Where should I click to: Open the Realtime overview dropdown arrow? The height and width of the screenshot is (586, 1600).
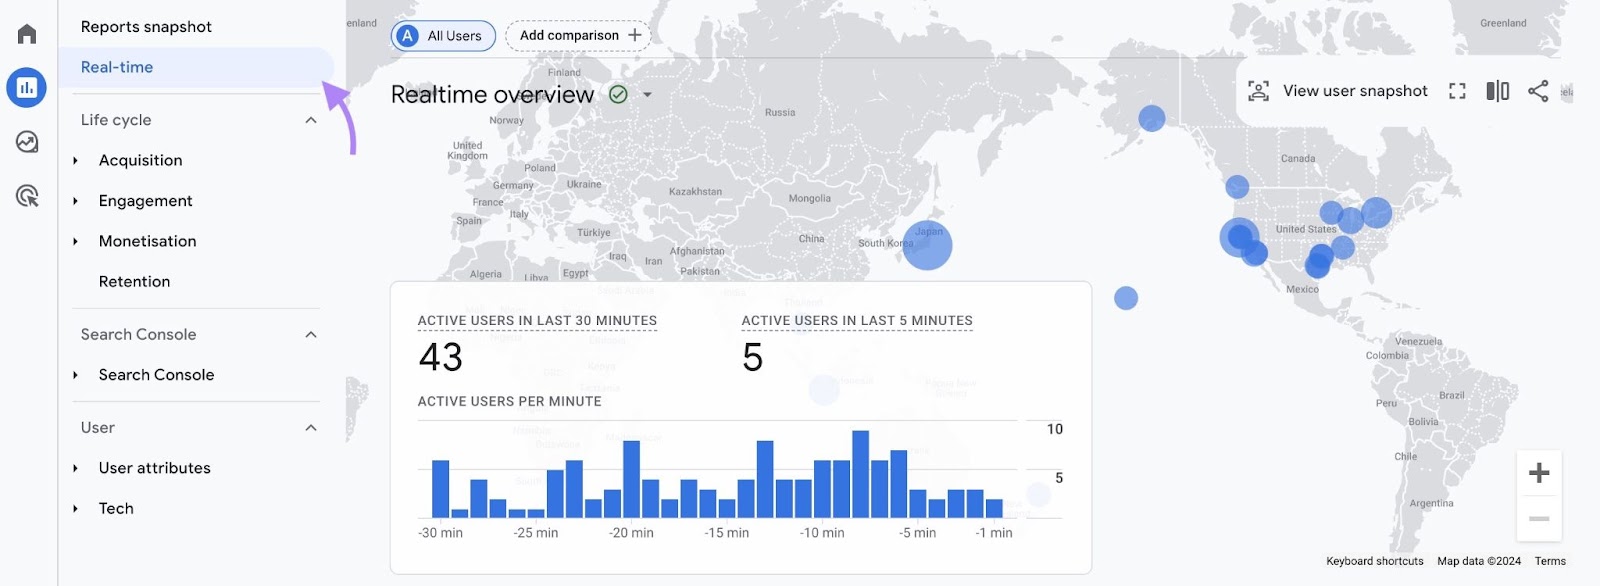tap(647, 95)
